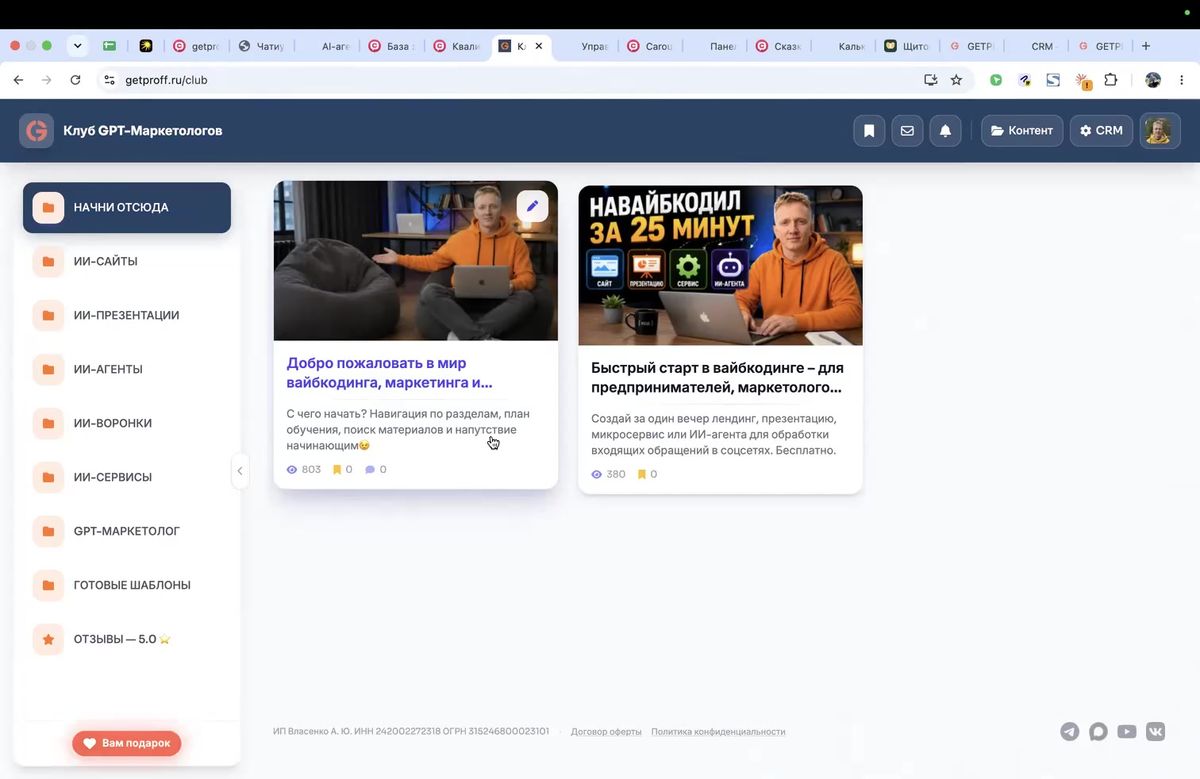The height and width of the screenshot is (779, 1200).
Task: Select the ИИ-АГЕНТЫ sidebar section
Action: point(127,370)
